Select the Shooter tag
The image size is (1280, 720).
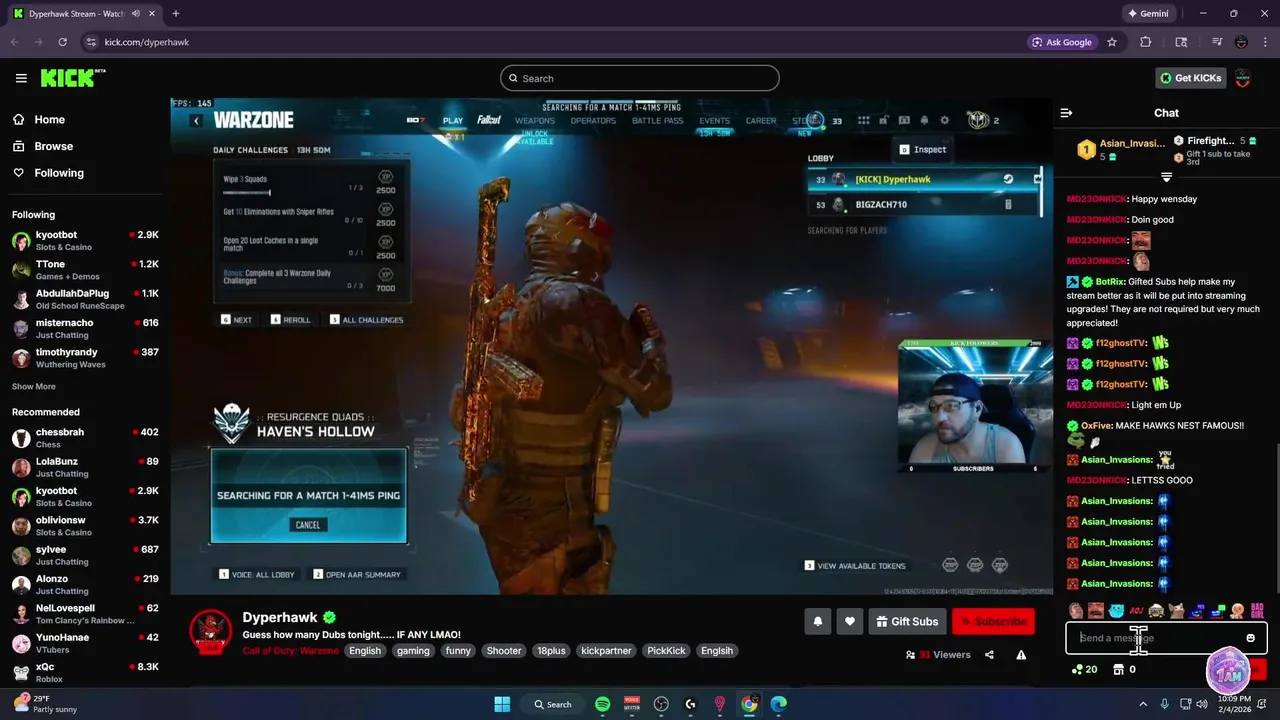(503, 650)
